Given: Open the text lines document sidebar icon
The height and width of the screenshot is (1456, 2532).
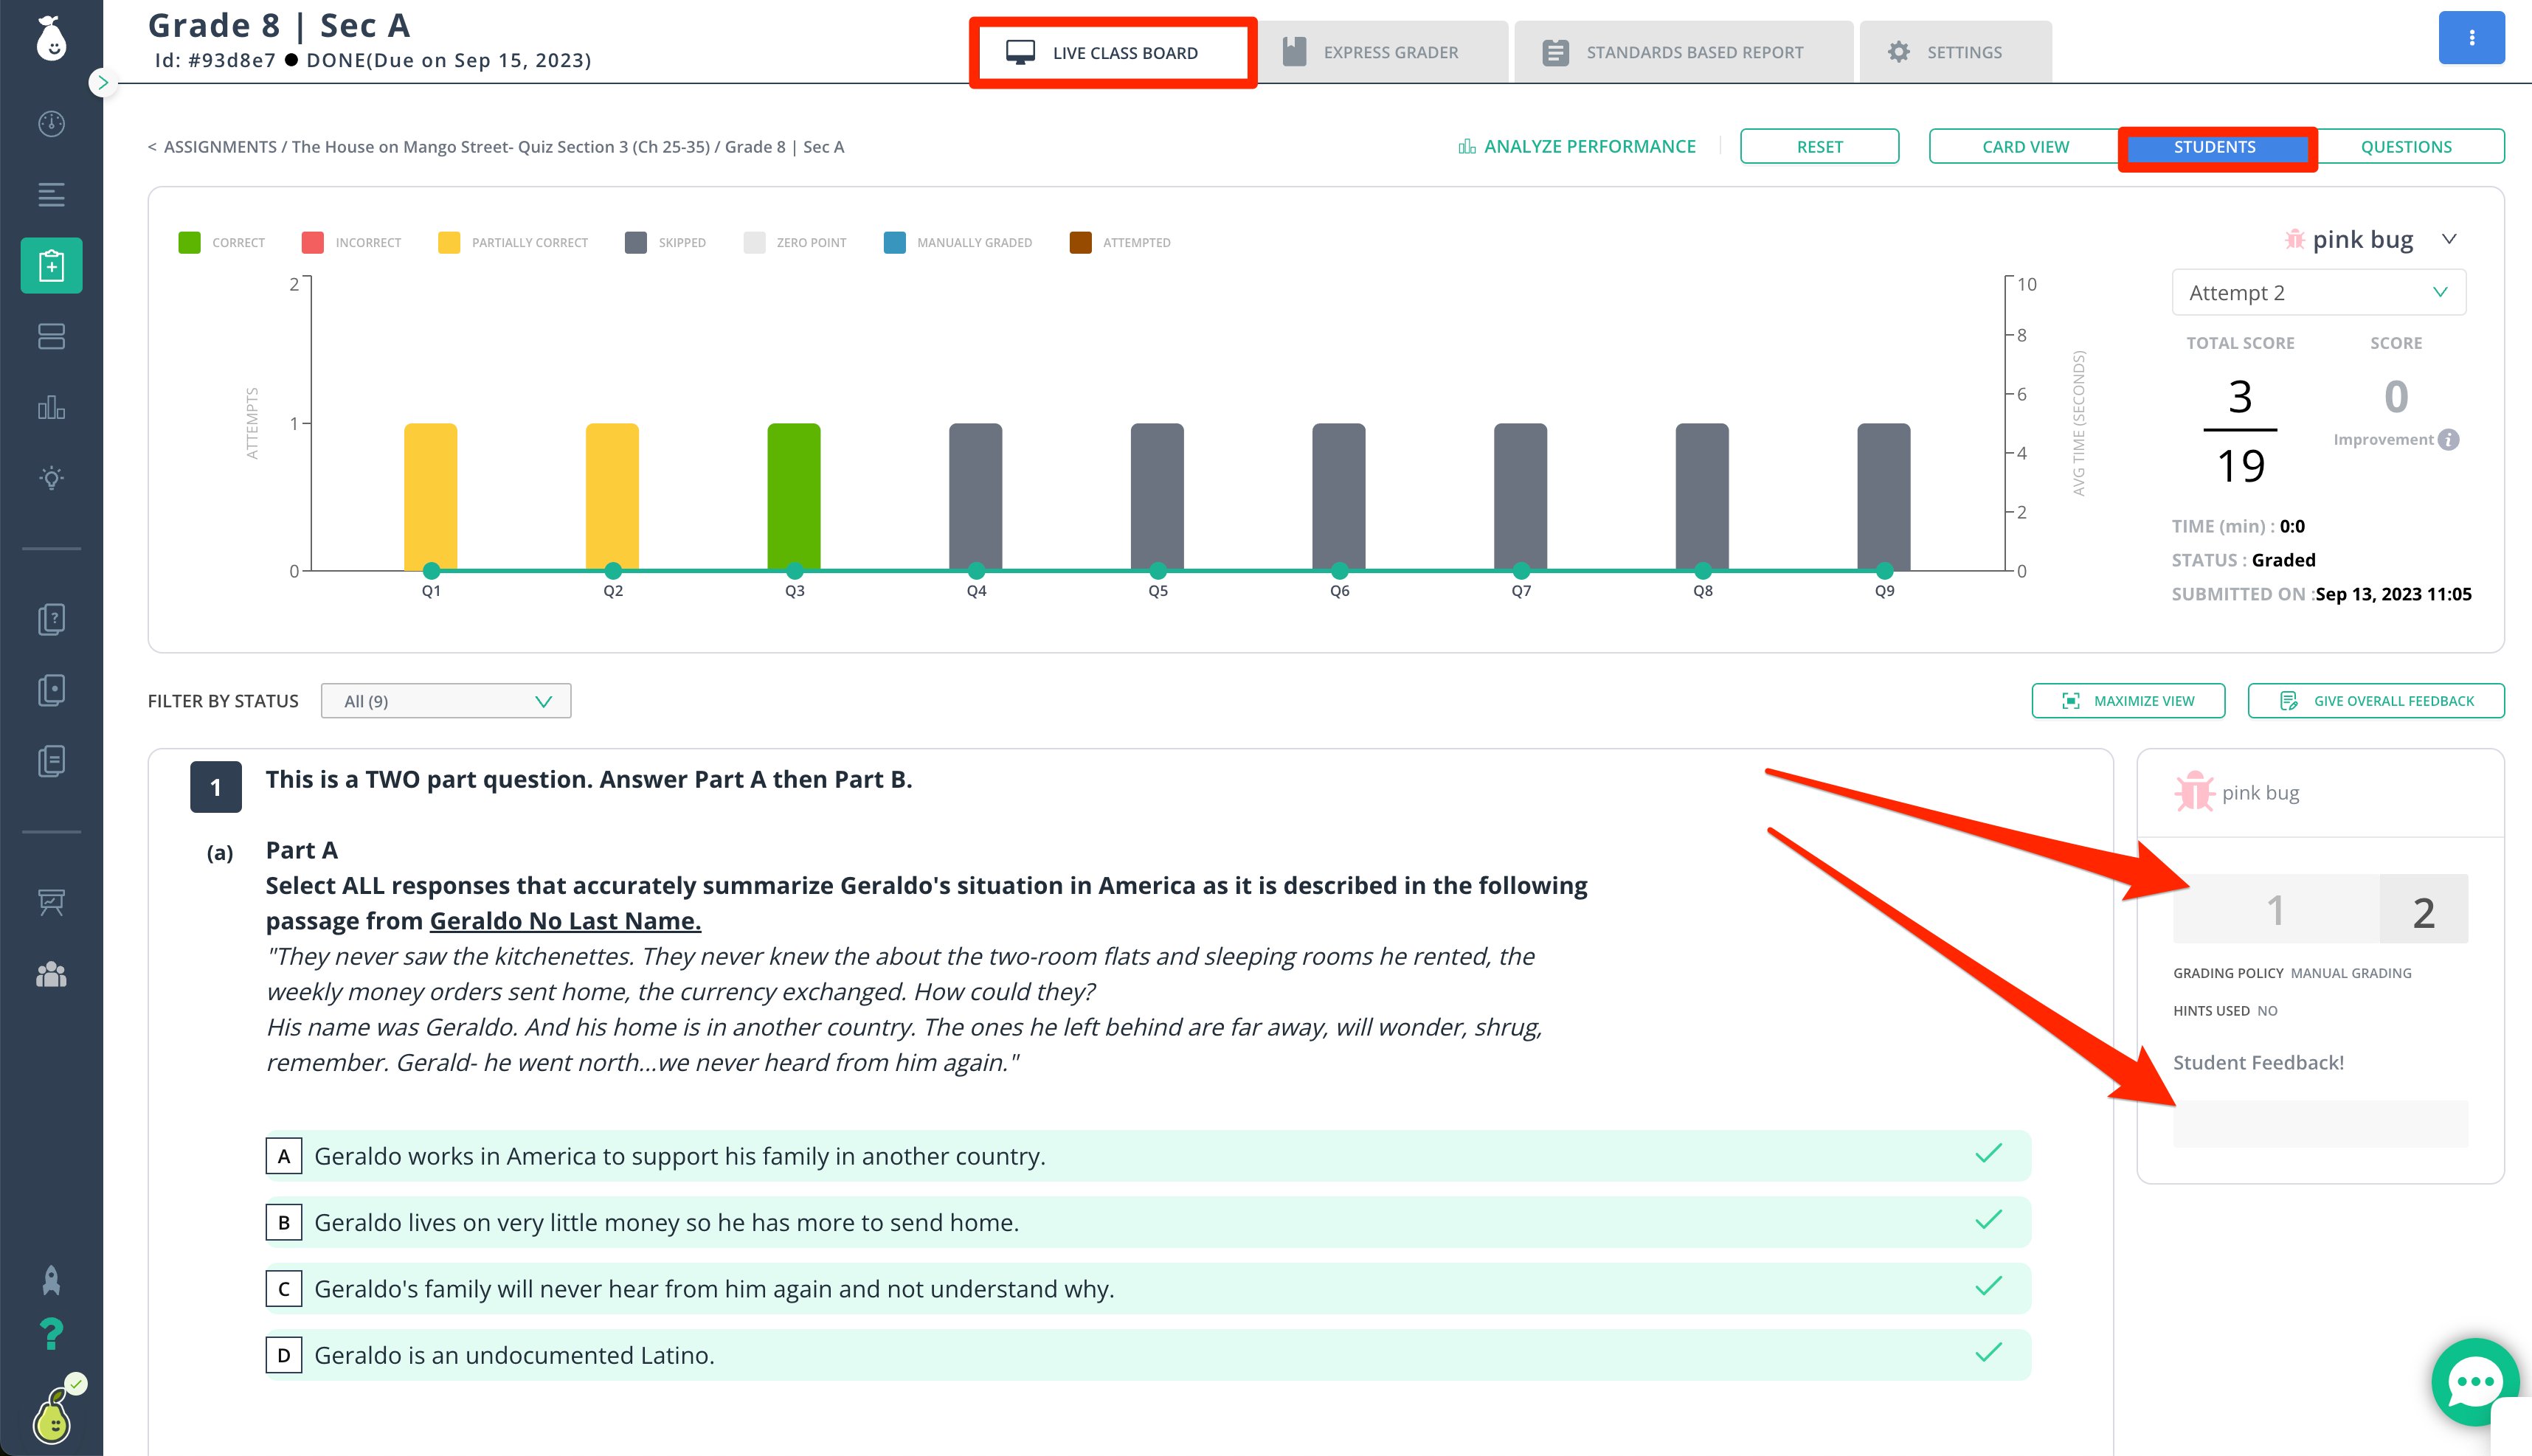Looking at the screenshot, I should pos(51,761).
